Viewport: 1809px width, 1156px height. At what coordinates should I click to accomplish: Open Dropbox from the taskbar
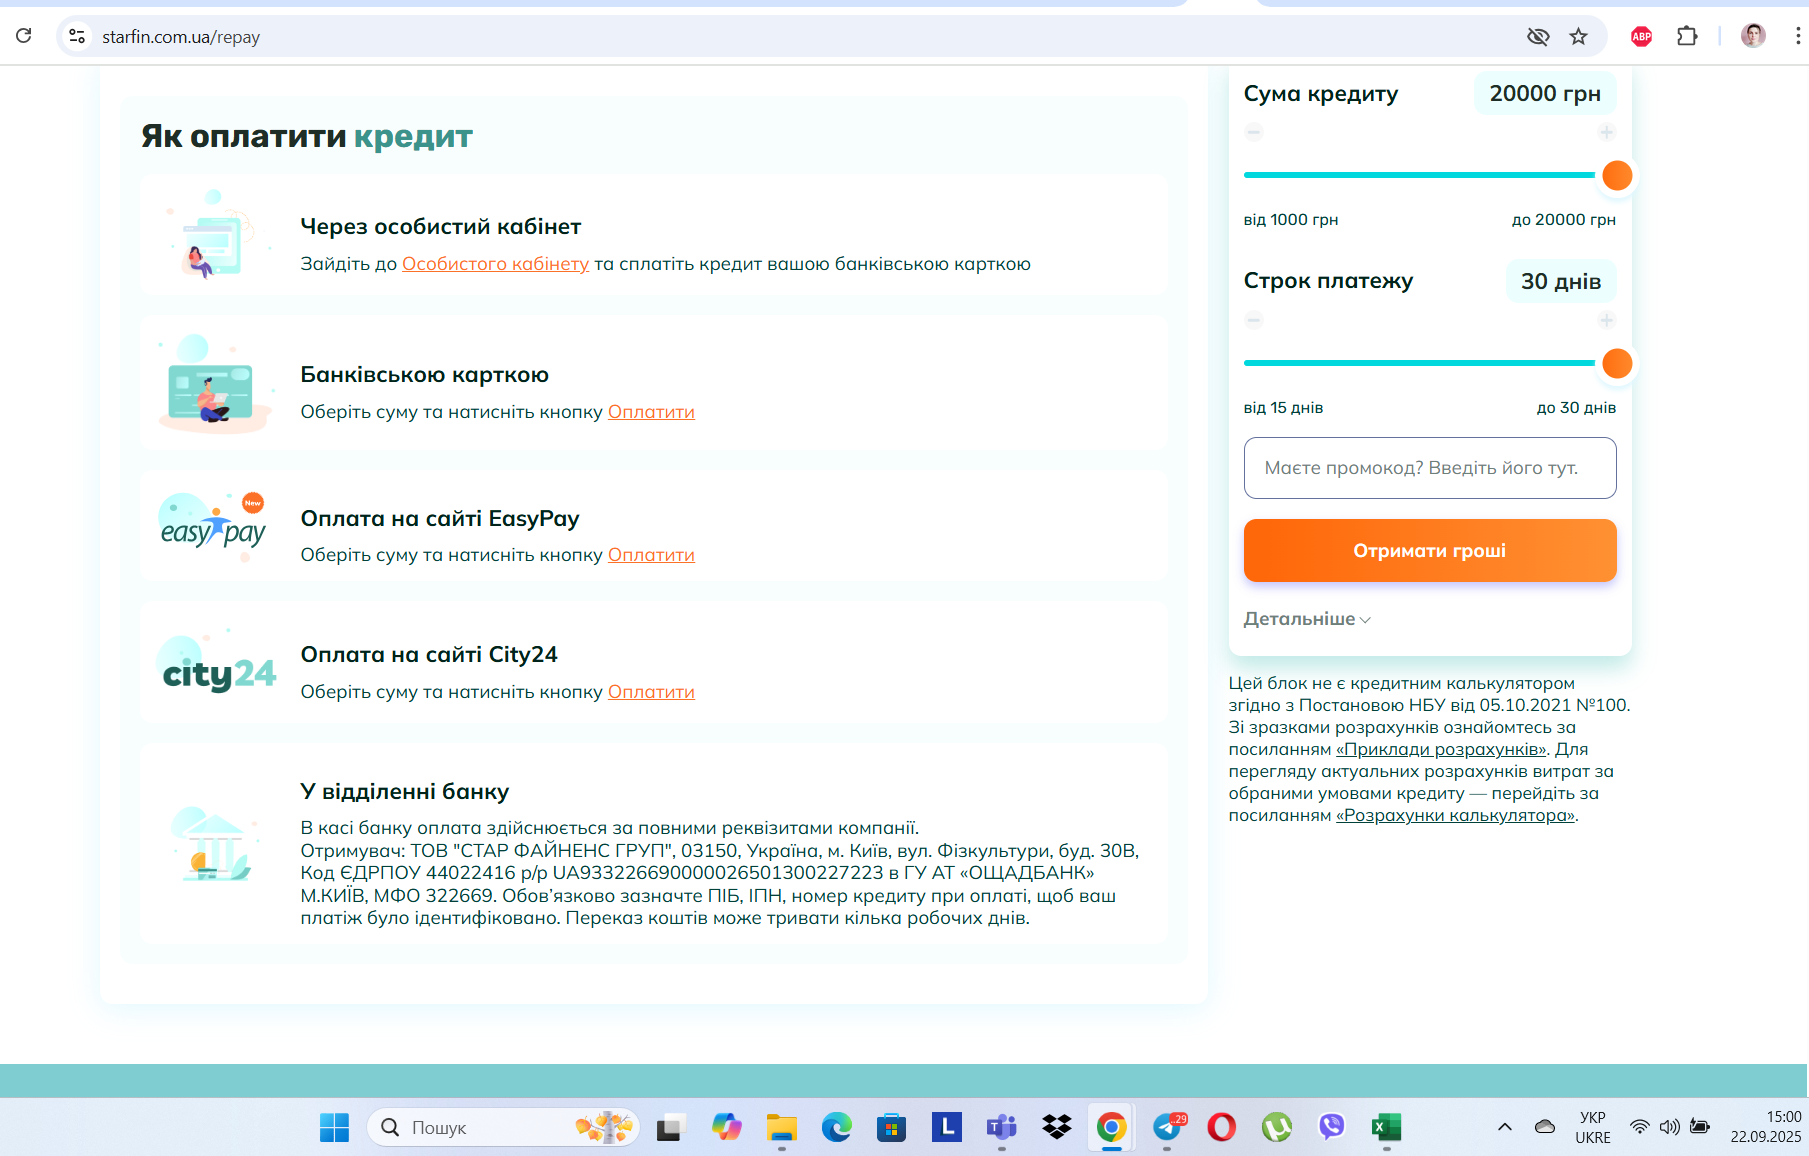1057,1128
